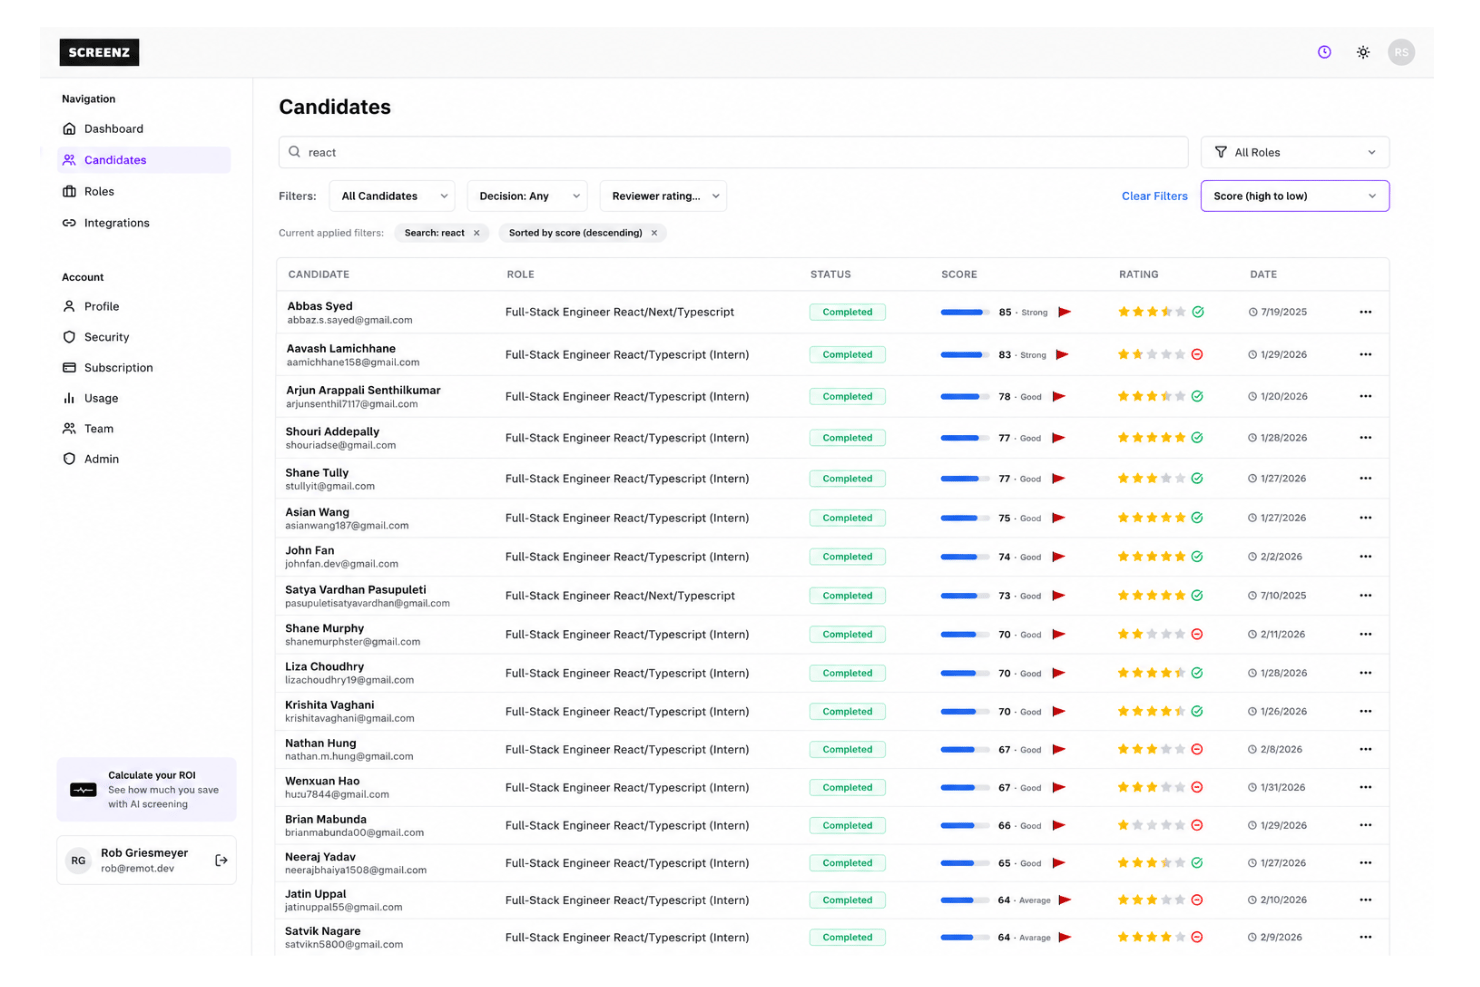Open the more options menu for Shane Tully
The image size is (1480, 987).
click(x=1365, y=479)
